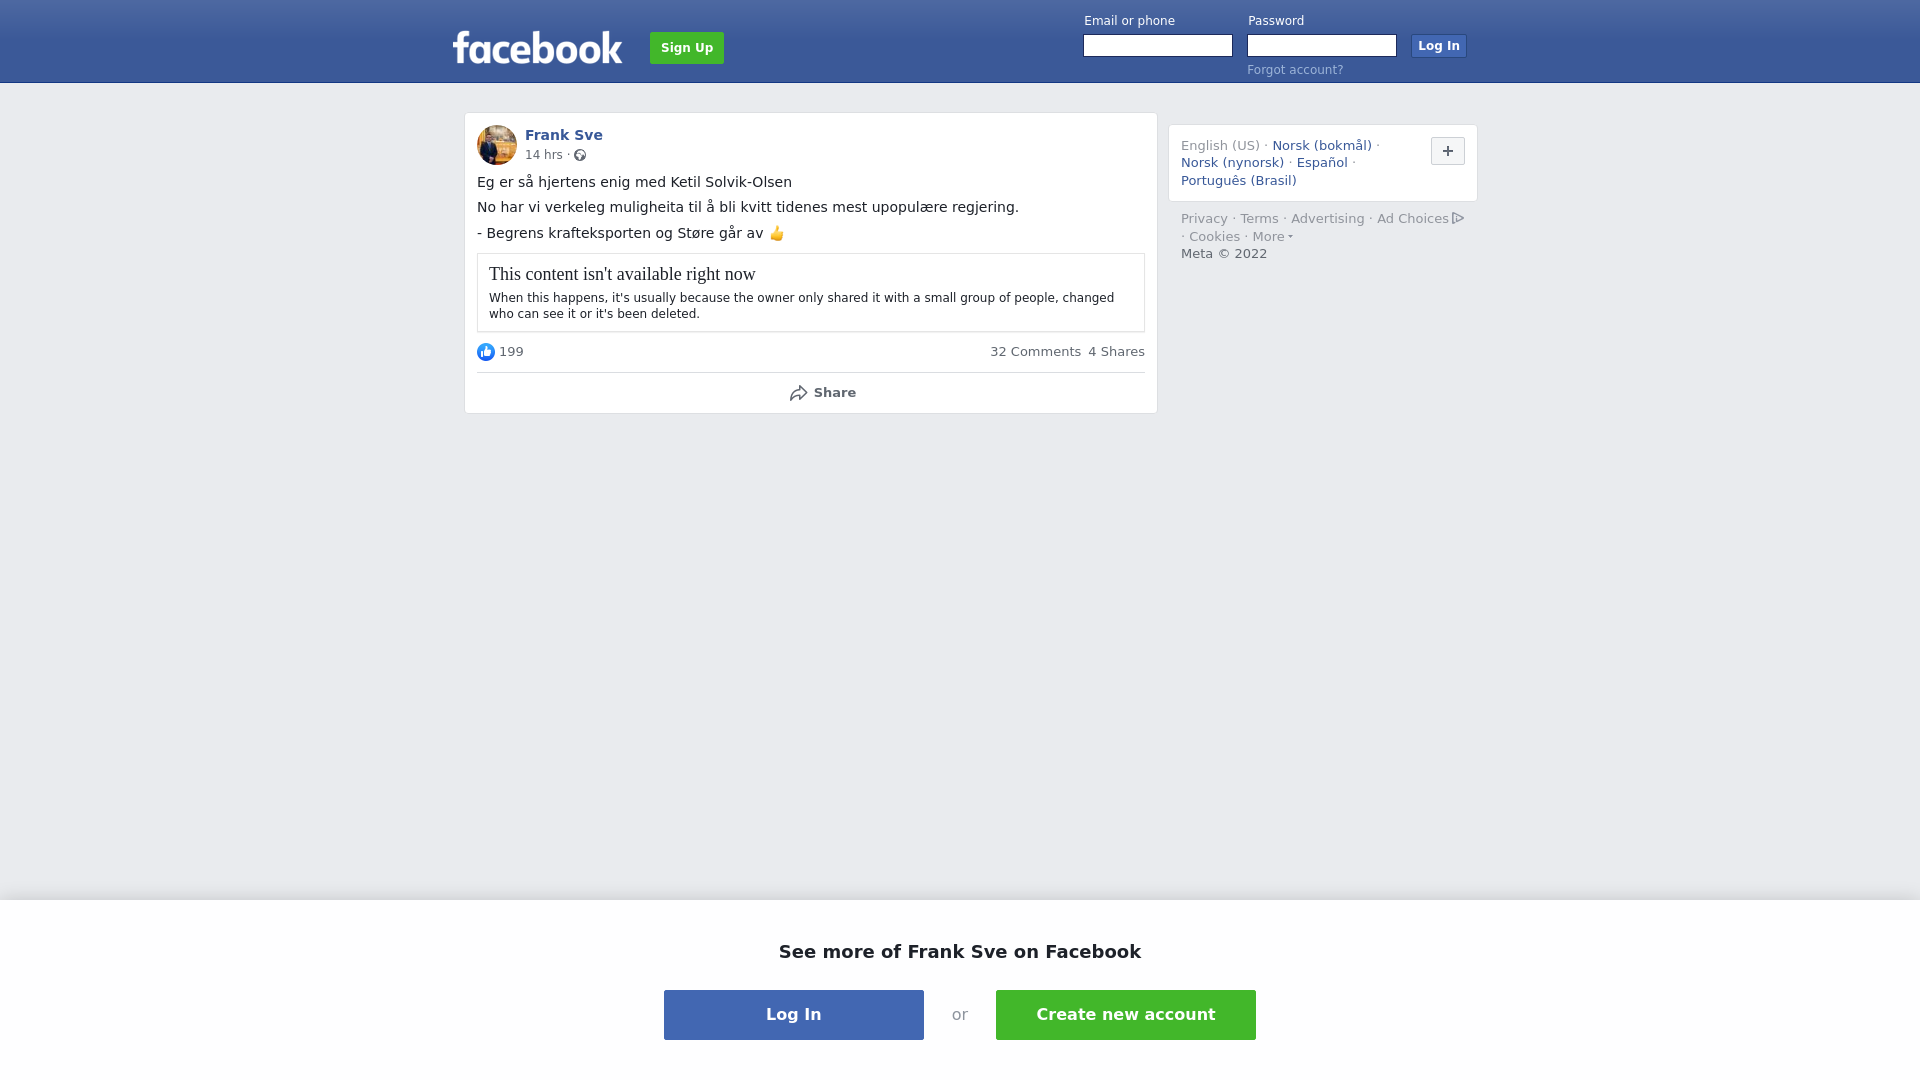View the 32 Comments

pyautogui.click(x=1035, y=352)
